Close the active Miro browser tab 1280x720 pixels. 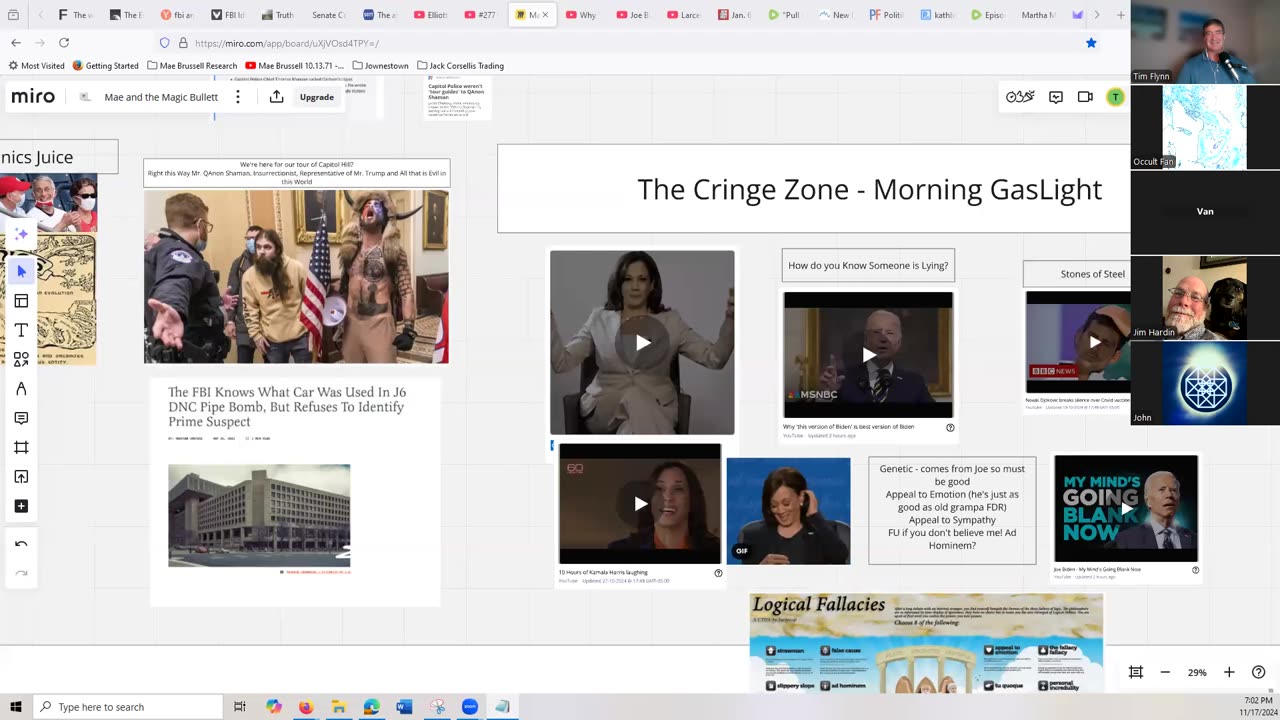tap(545, 15)
